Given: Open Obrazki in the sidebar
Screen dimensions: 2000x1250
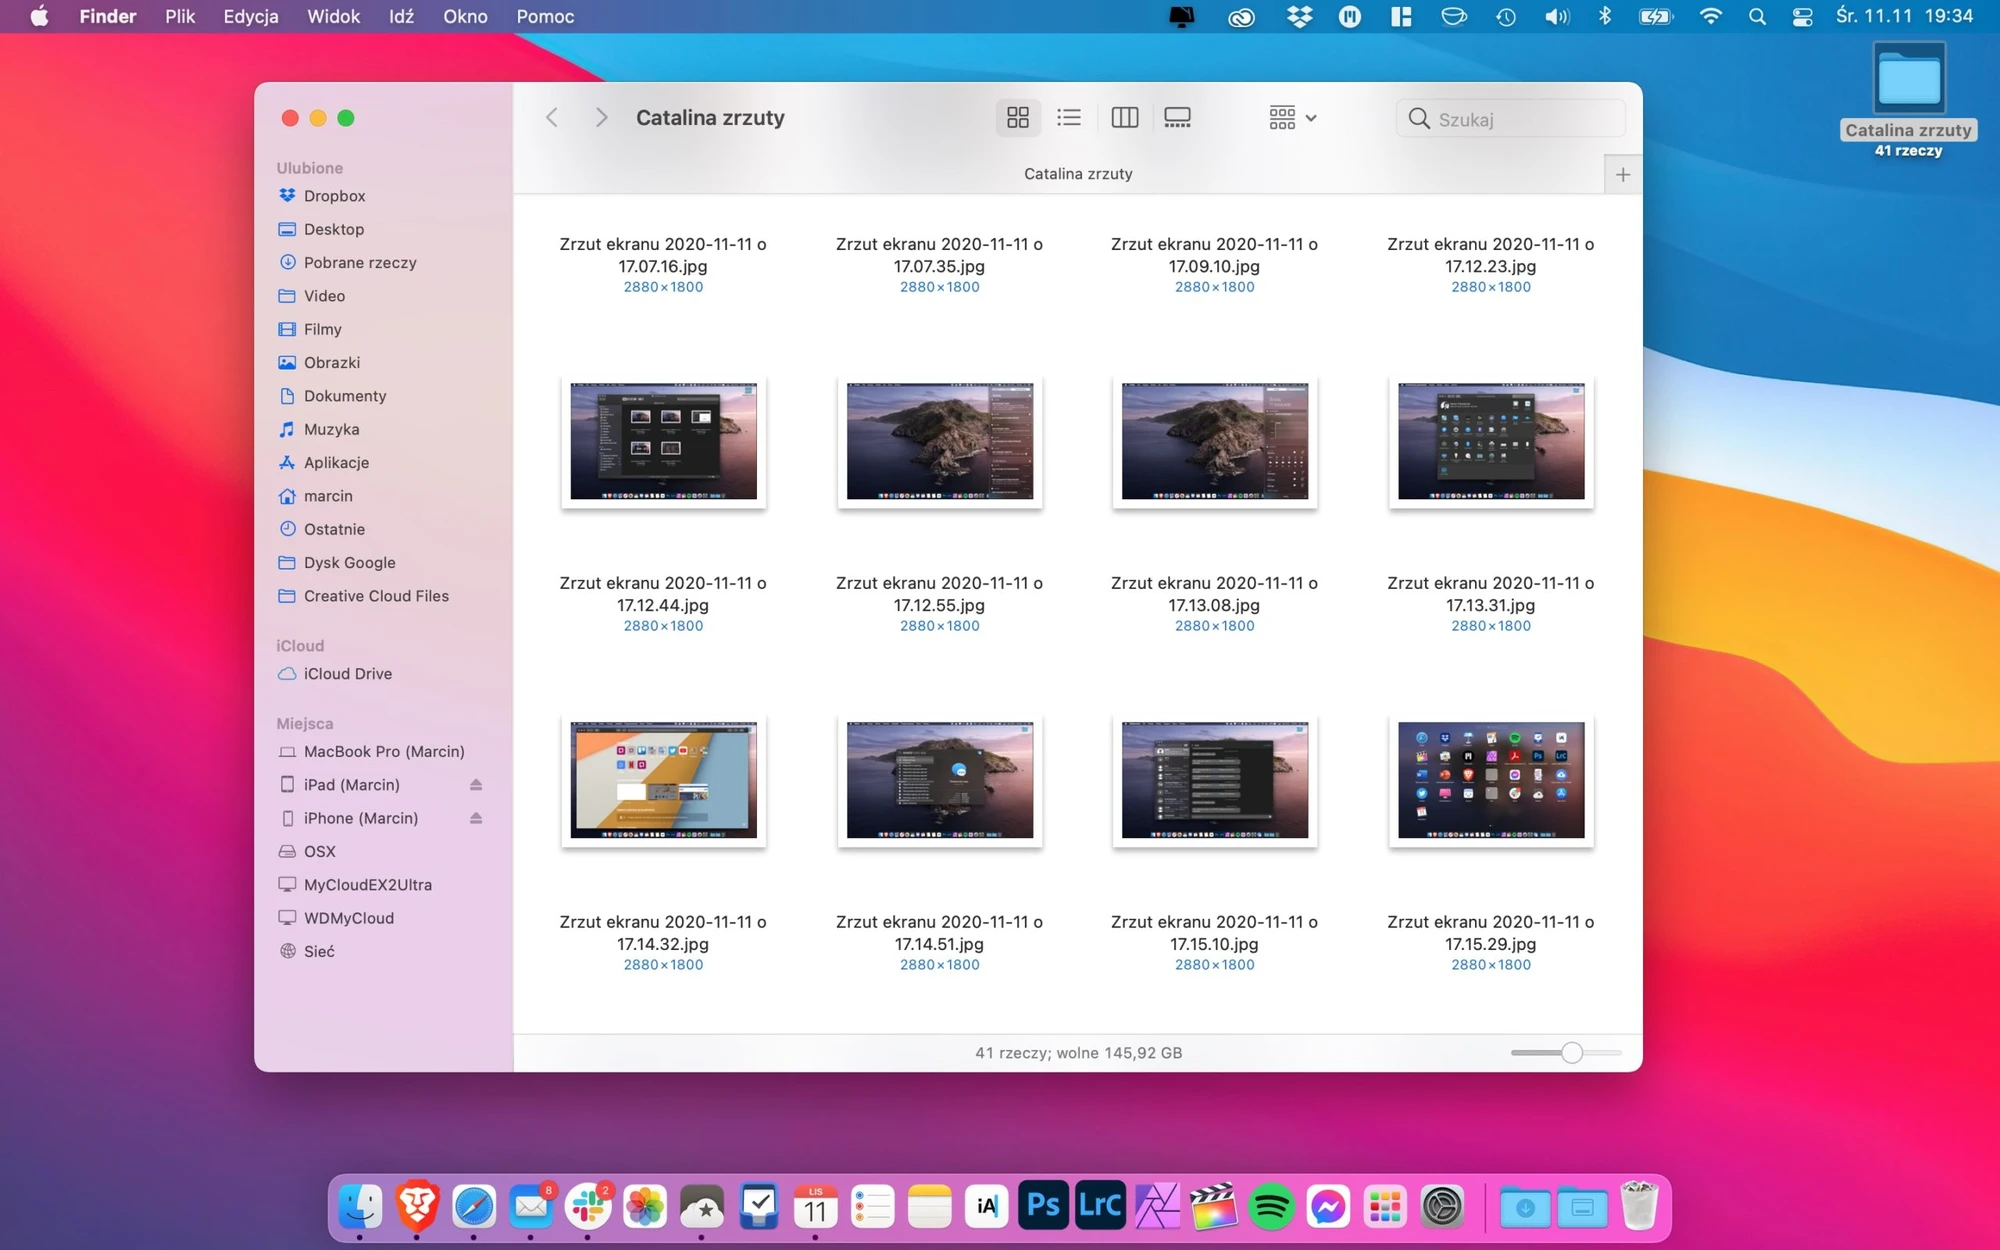Looking at the screenshot, I should coord(332,363).
